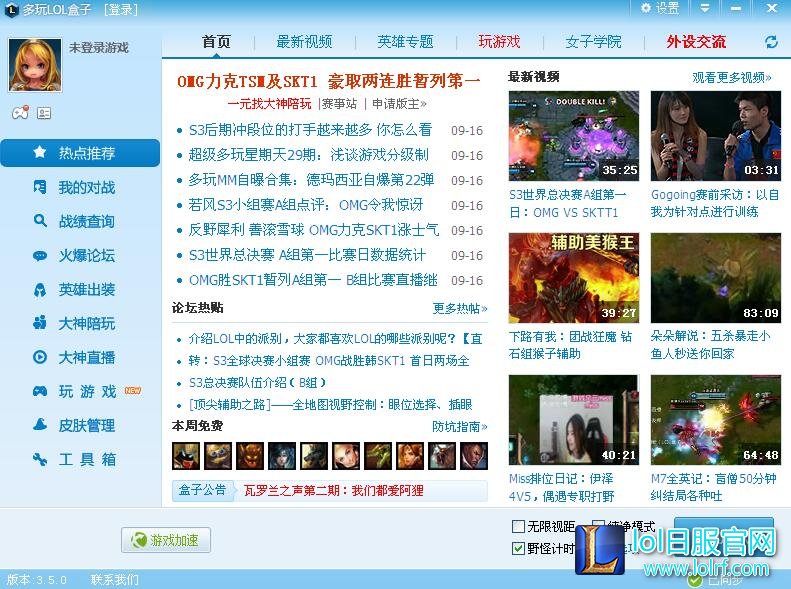
Task: Open news 多玩MM自曝合集
Action: 311,180
